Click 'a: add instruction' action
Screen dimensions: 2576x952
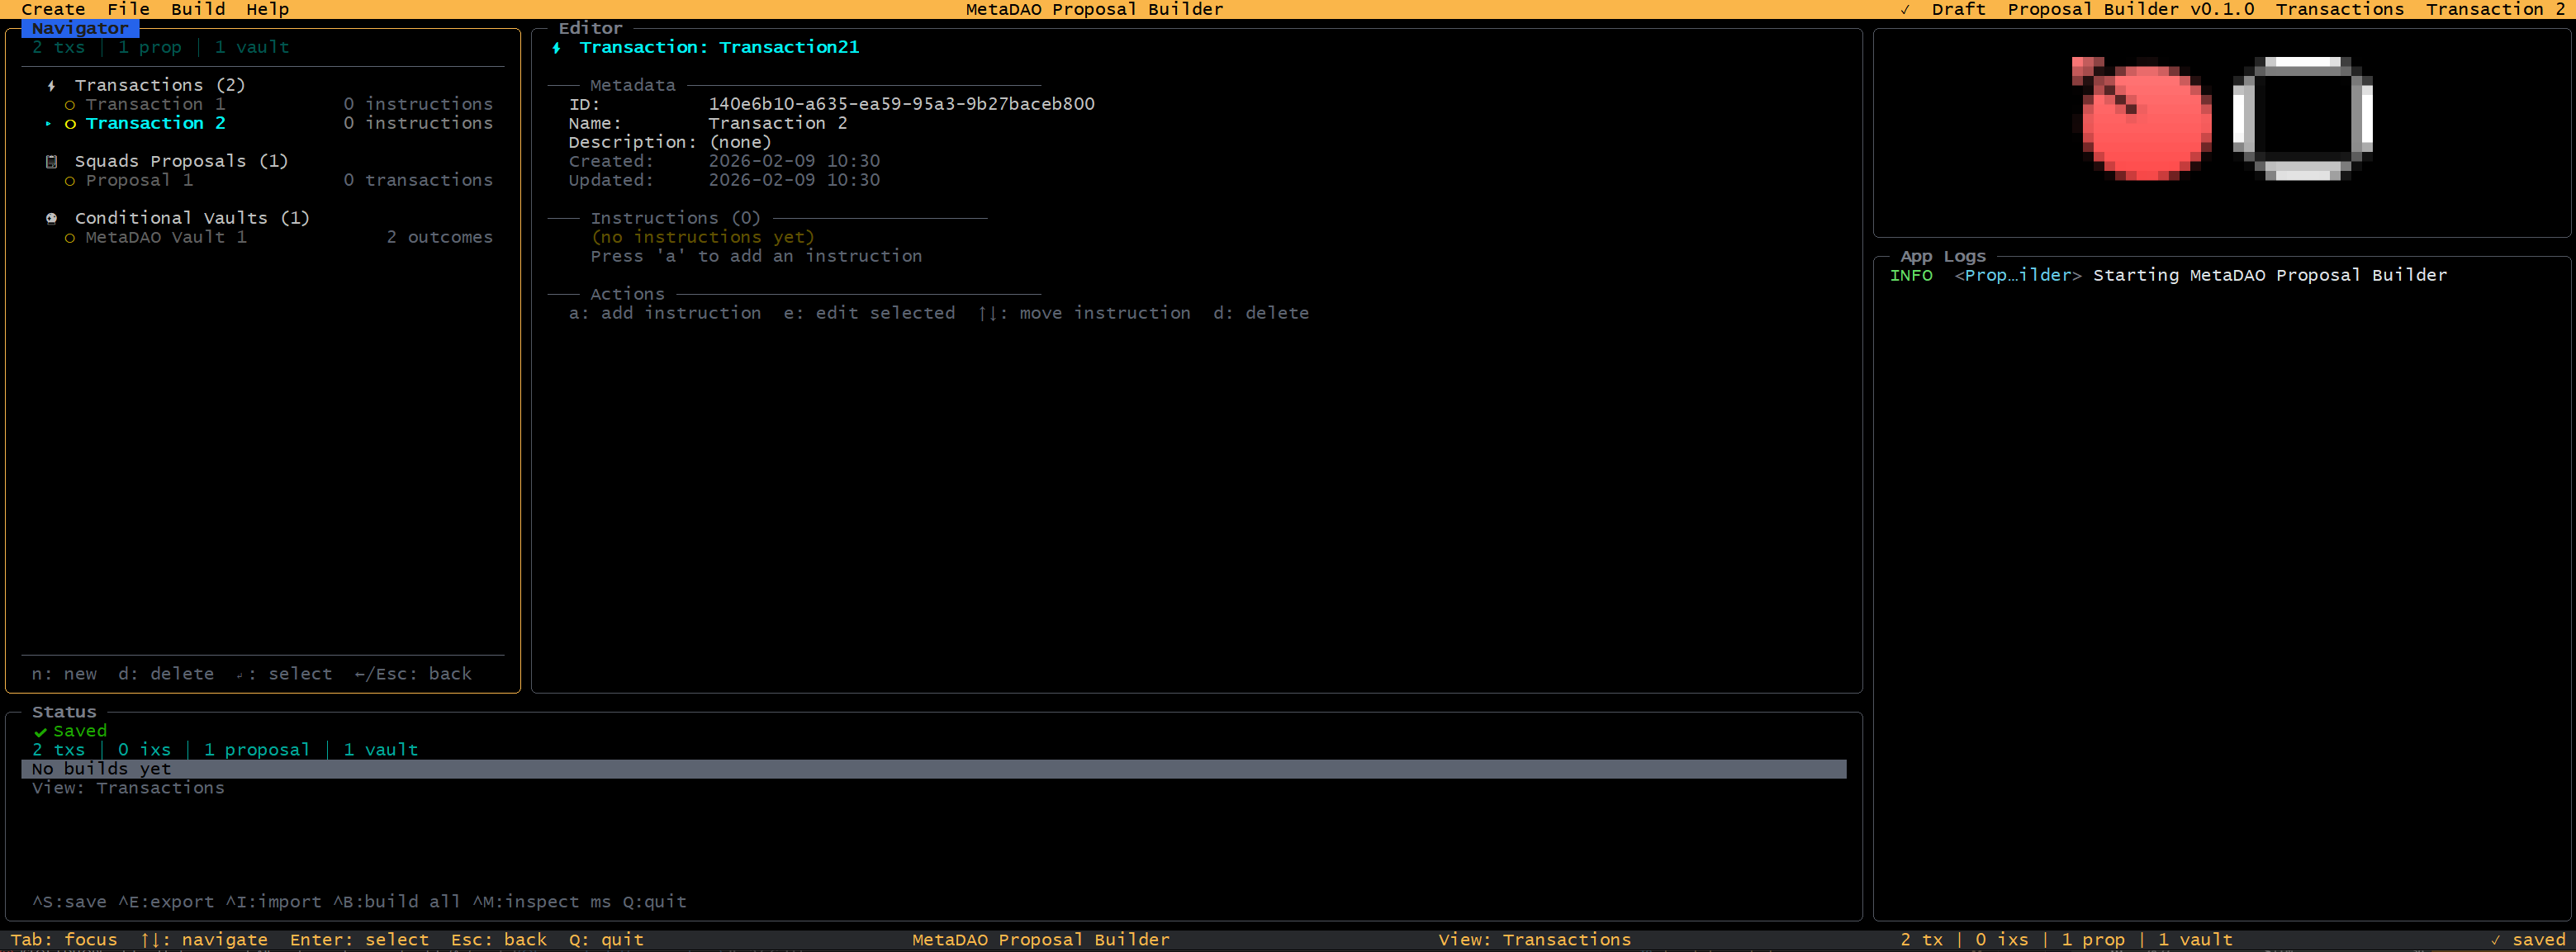pyautogui.click(x=665, y=314)
